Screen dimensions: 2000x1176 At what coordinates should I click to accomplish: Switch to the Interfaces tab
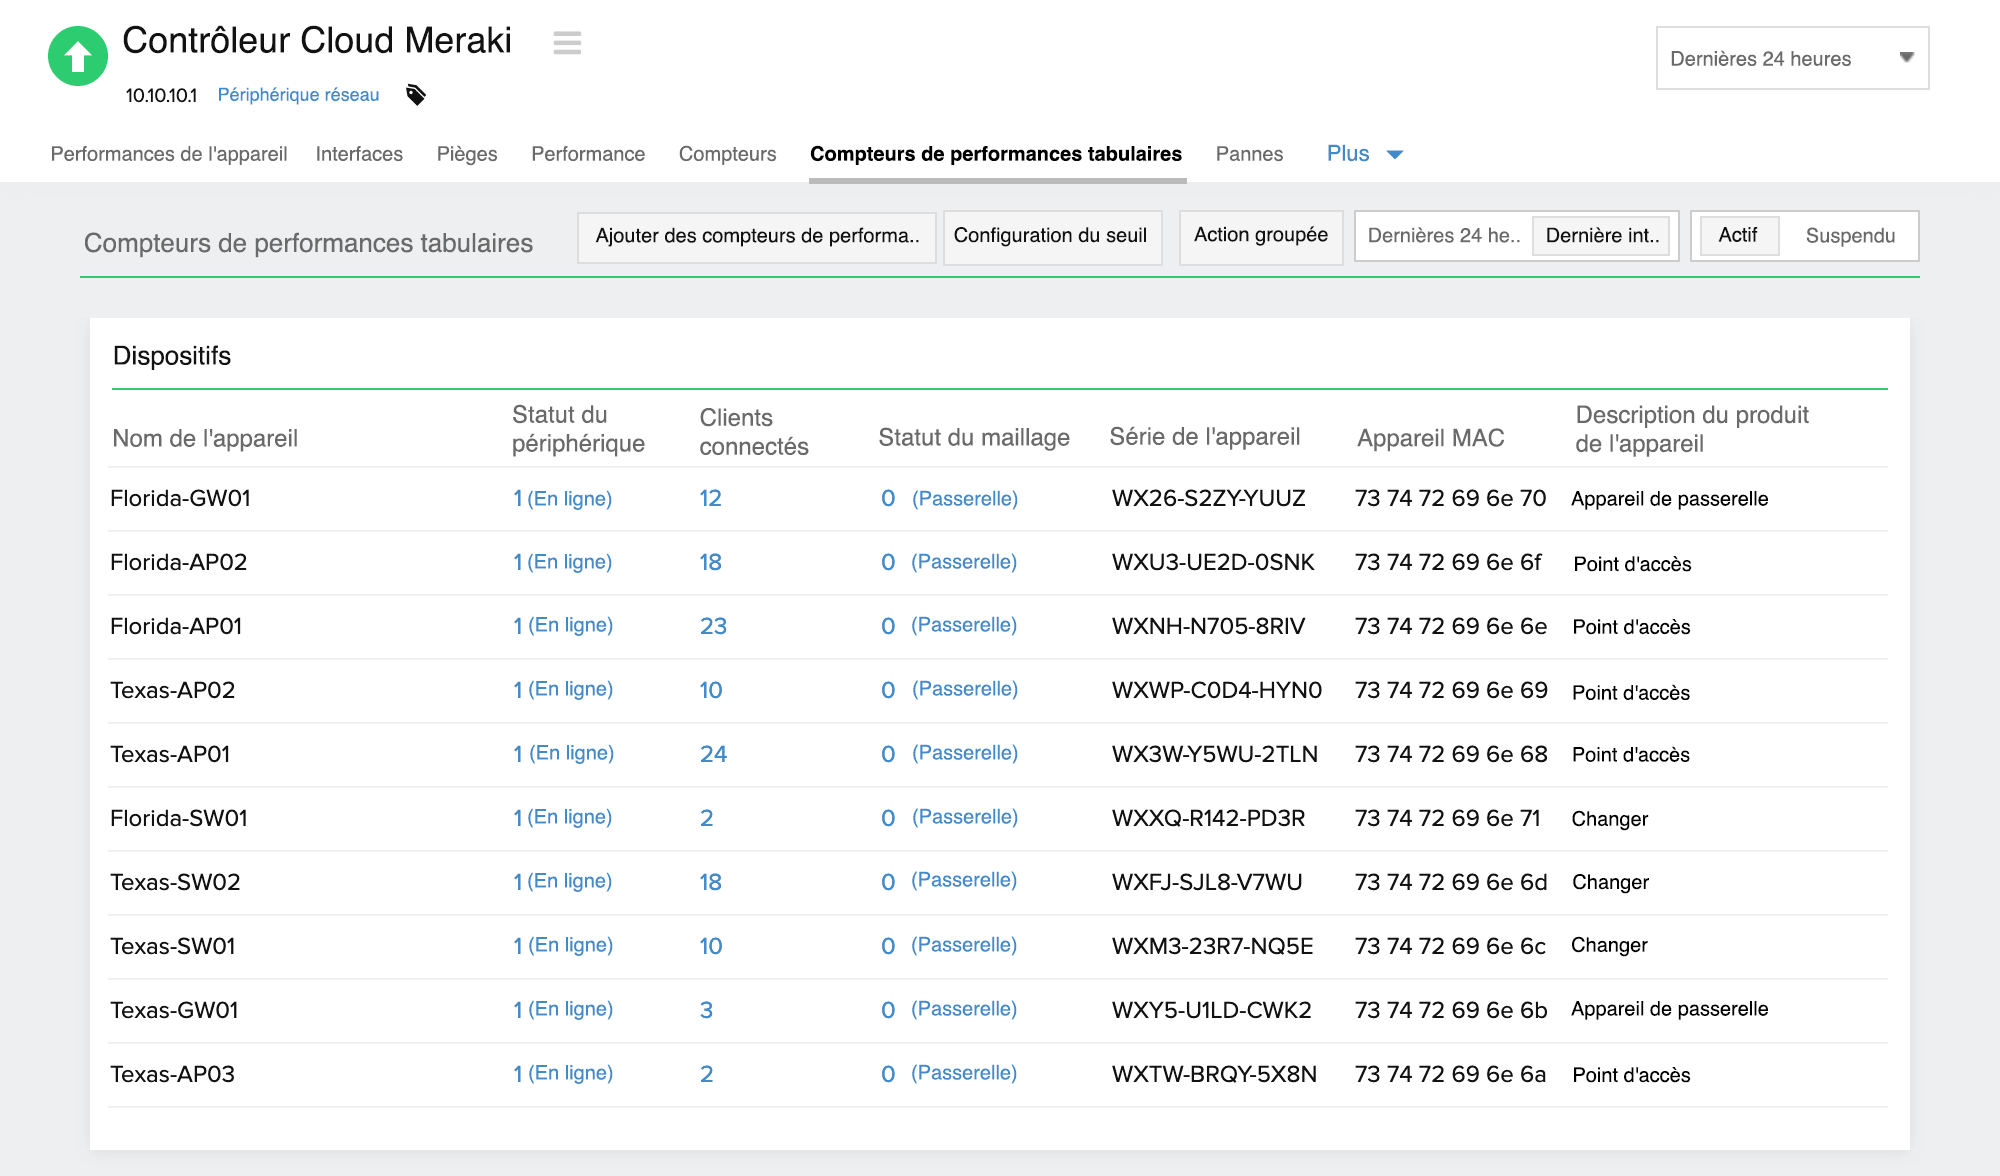(358, 153)
